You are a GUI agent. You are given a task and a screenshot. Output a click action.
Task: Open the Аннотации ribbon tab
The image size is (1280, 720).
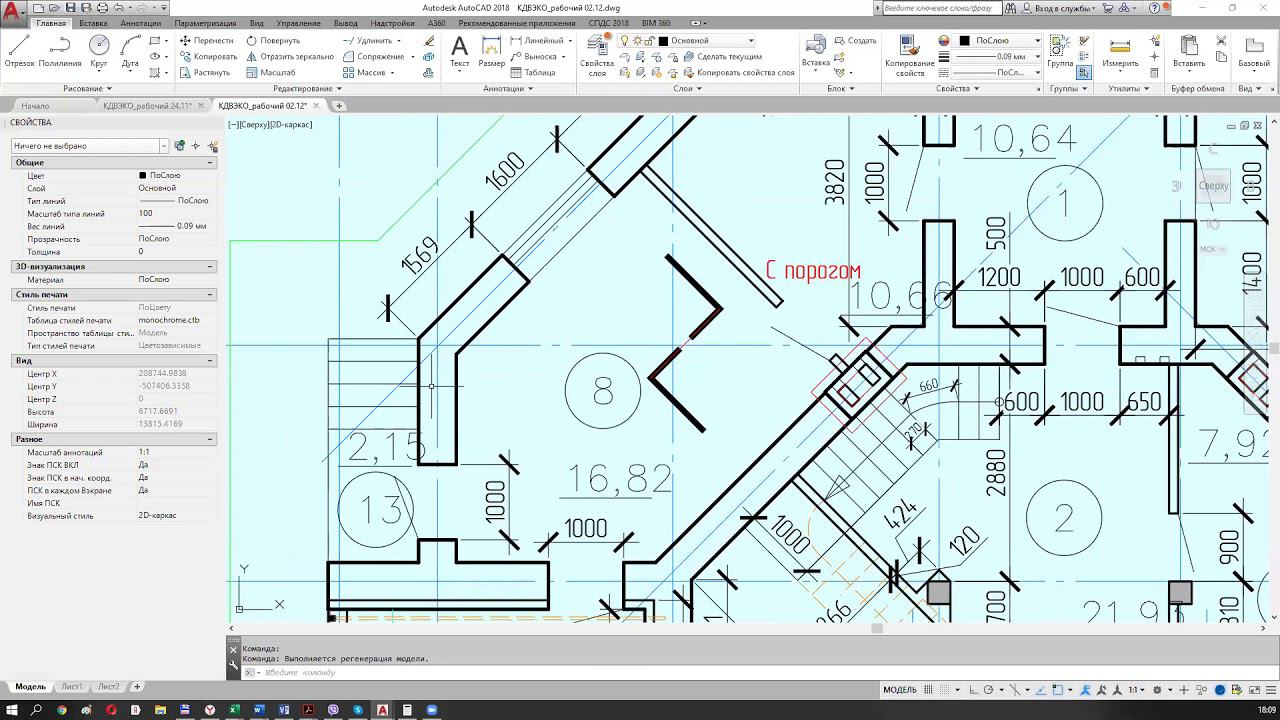tap(140, 23)
